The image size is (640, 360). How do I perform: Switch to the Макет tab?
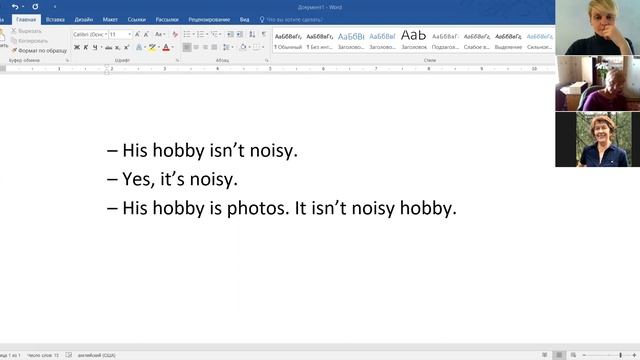(110, 20)
